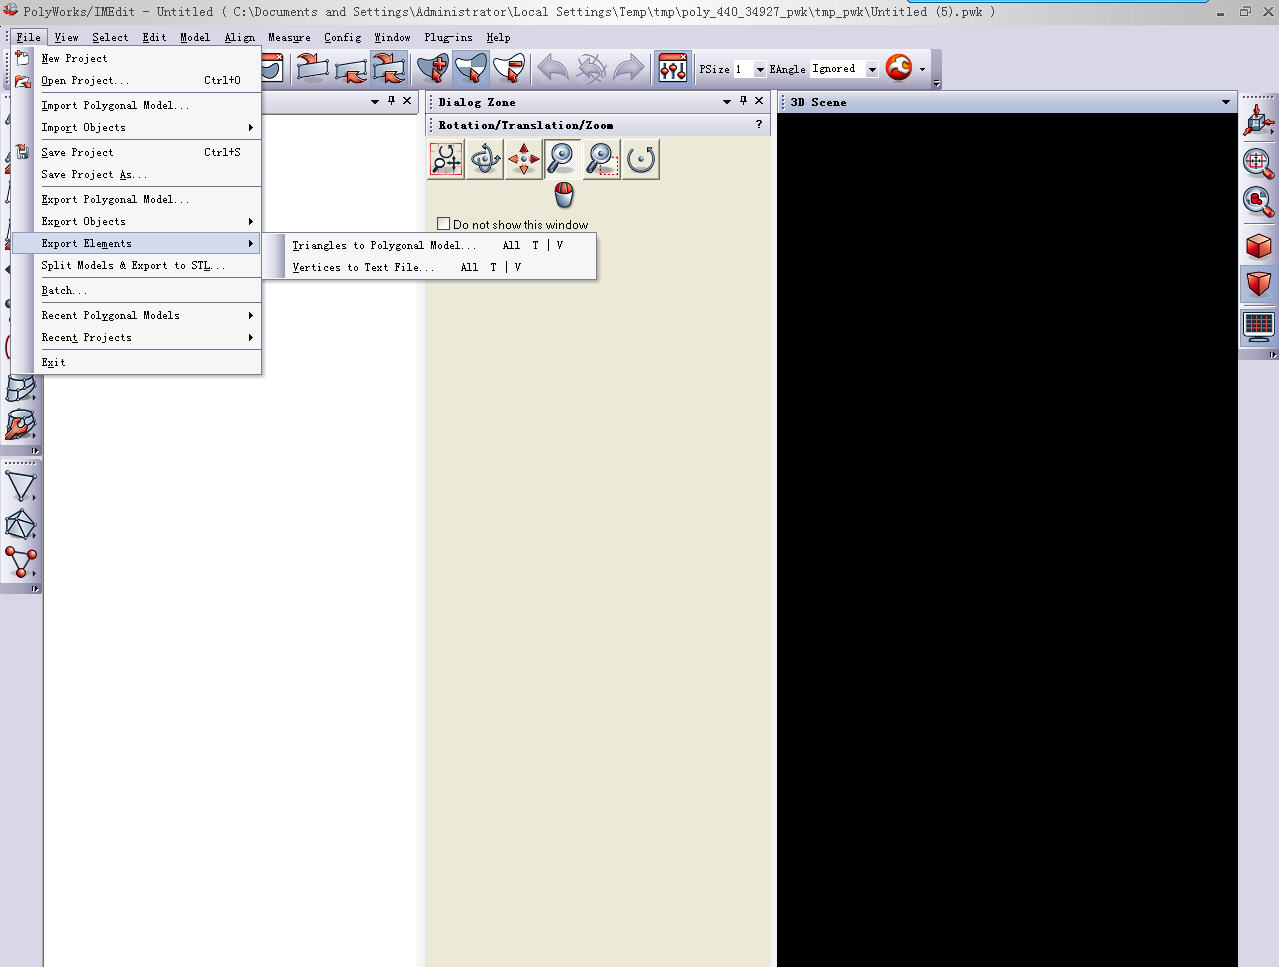Image resolution: width=1279 pixels, height=967 pixels.
Task: Select the add-to-selection surface tool
Action: [x=433, y=69]
